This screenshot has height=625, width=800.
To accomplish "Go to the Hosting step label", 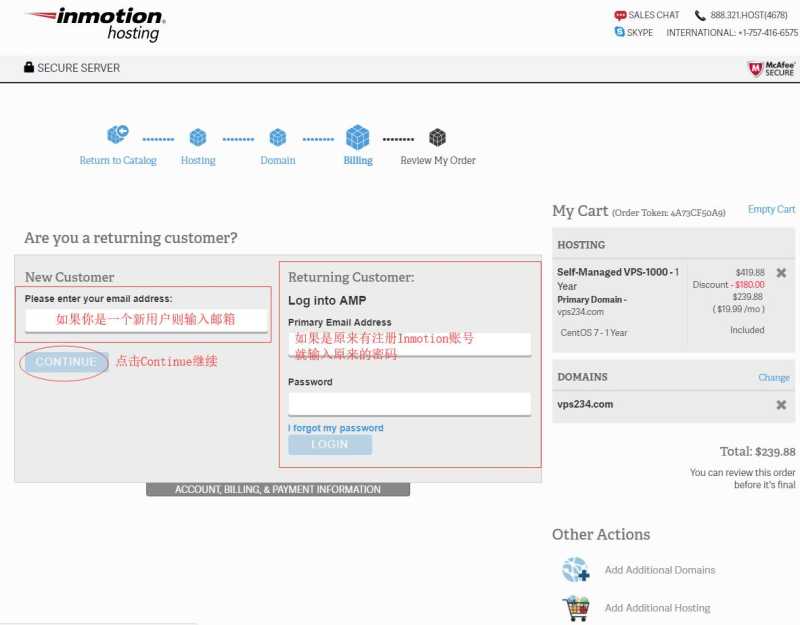I will click(198, 160).
